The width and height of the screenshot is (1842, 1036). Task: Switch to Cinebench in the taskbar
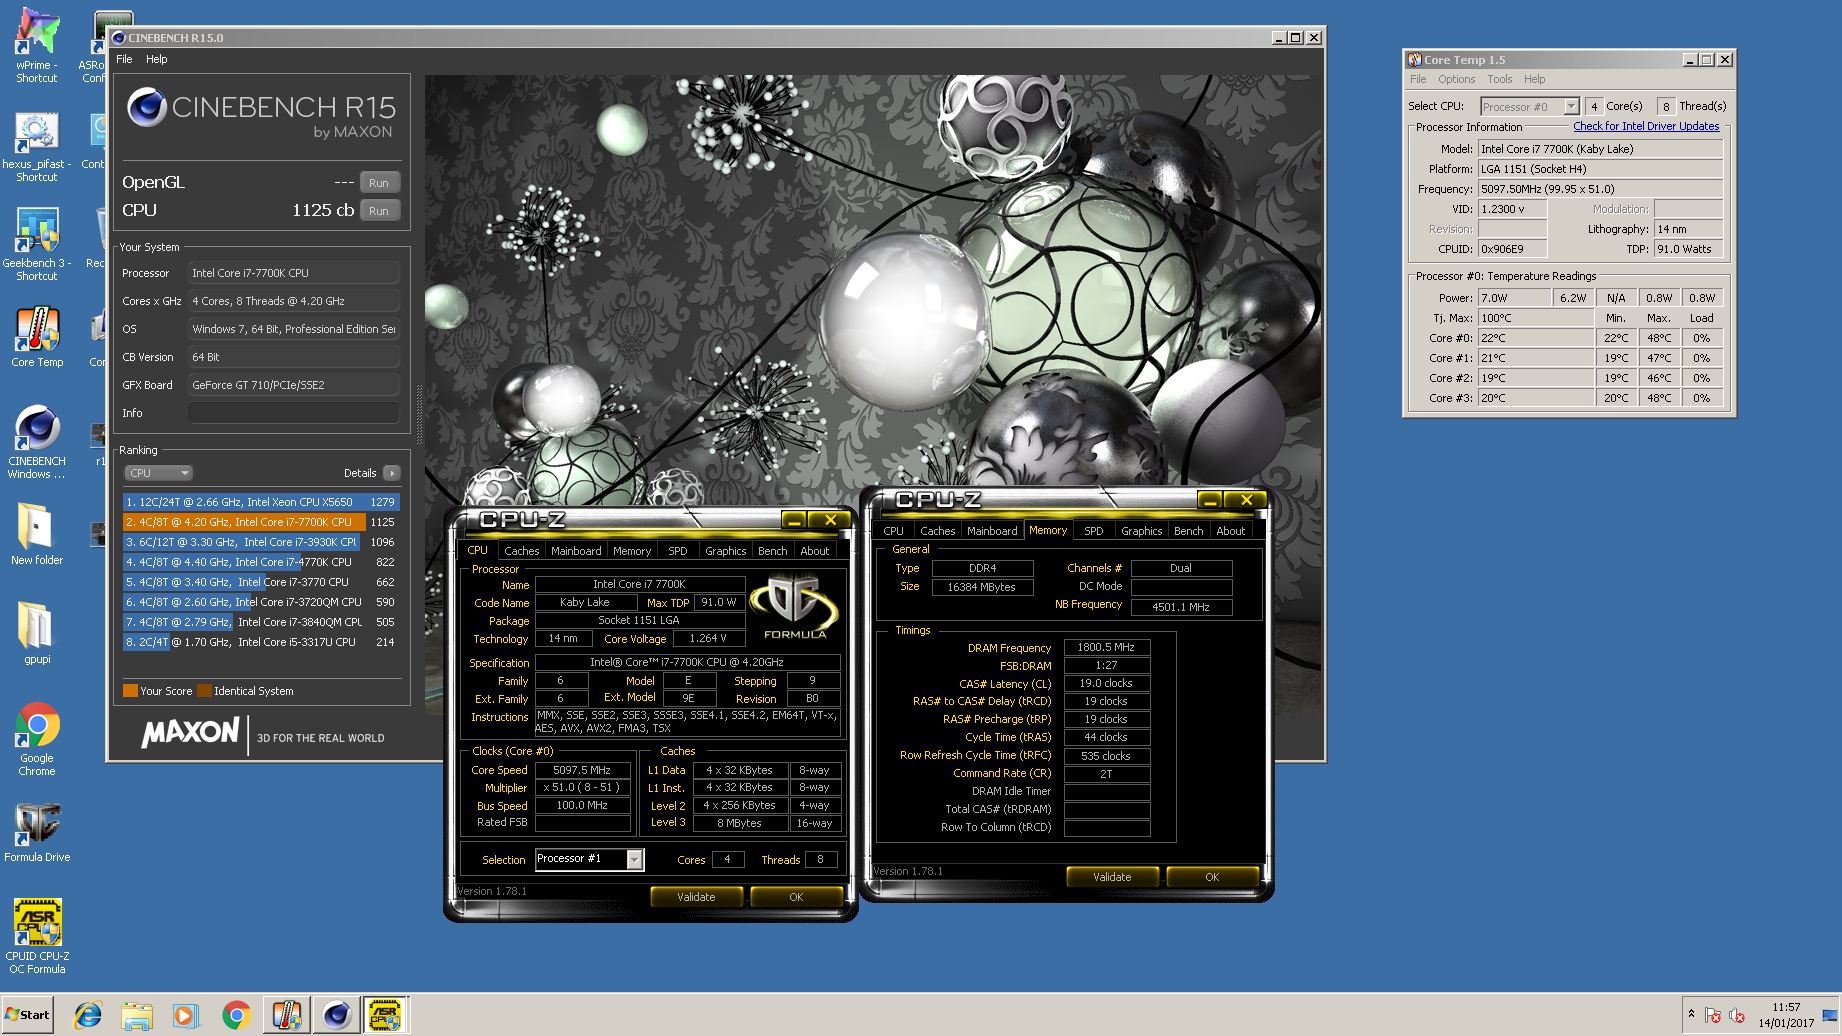pos(337,1015)
